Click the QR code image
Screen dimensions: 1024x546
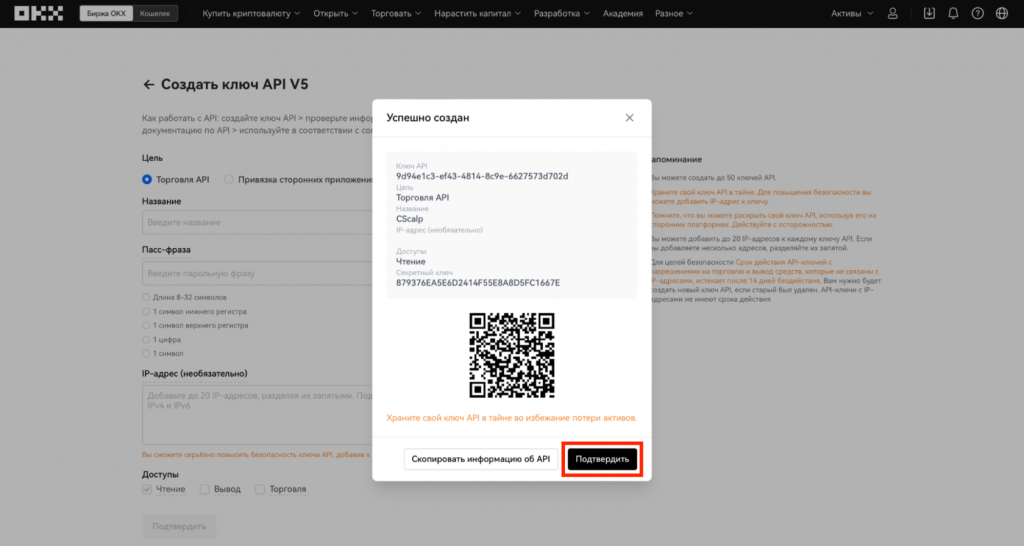pyautogui.click(x=511, y=354)
